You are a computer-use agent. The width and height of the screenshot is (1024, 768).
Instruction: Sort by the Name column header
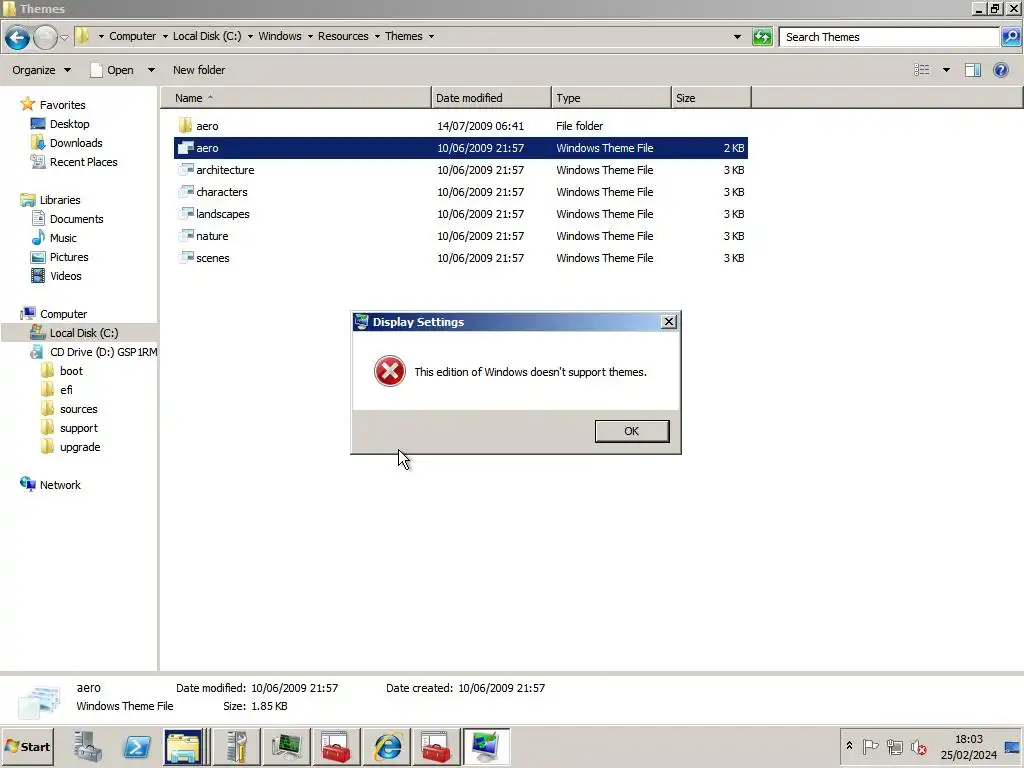296,98
